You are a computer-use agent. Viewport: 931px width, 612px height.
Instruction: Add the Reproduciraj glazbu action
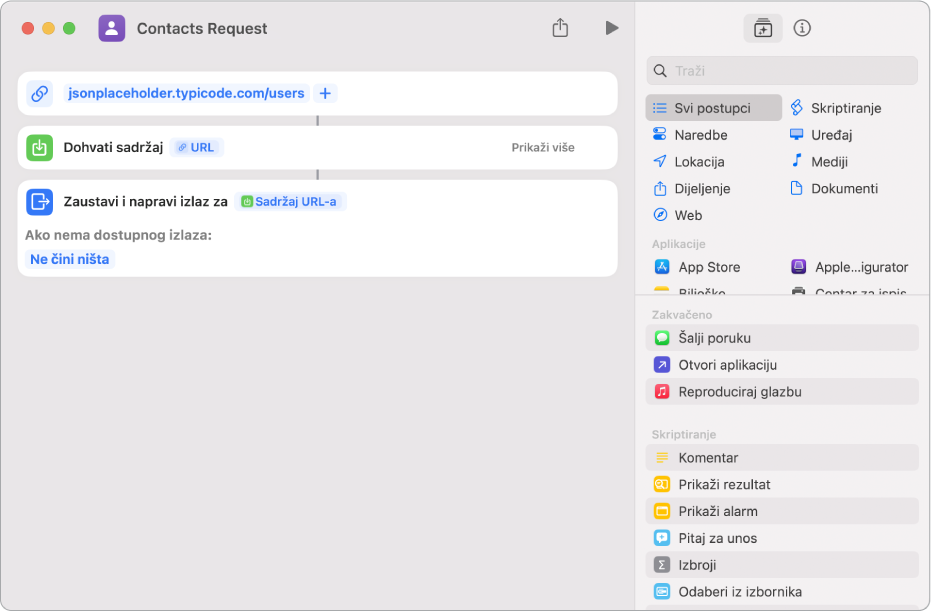(782, 391)
